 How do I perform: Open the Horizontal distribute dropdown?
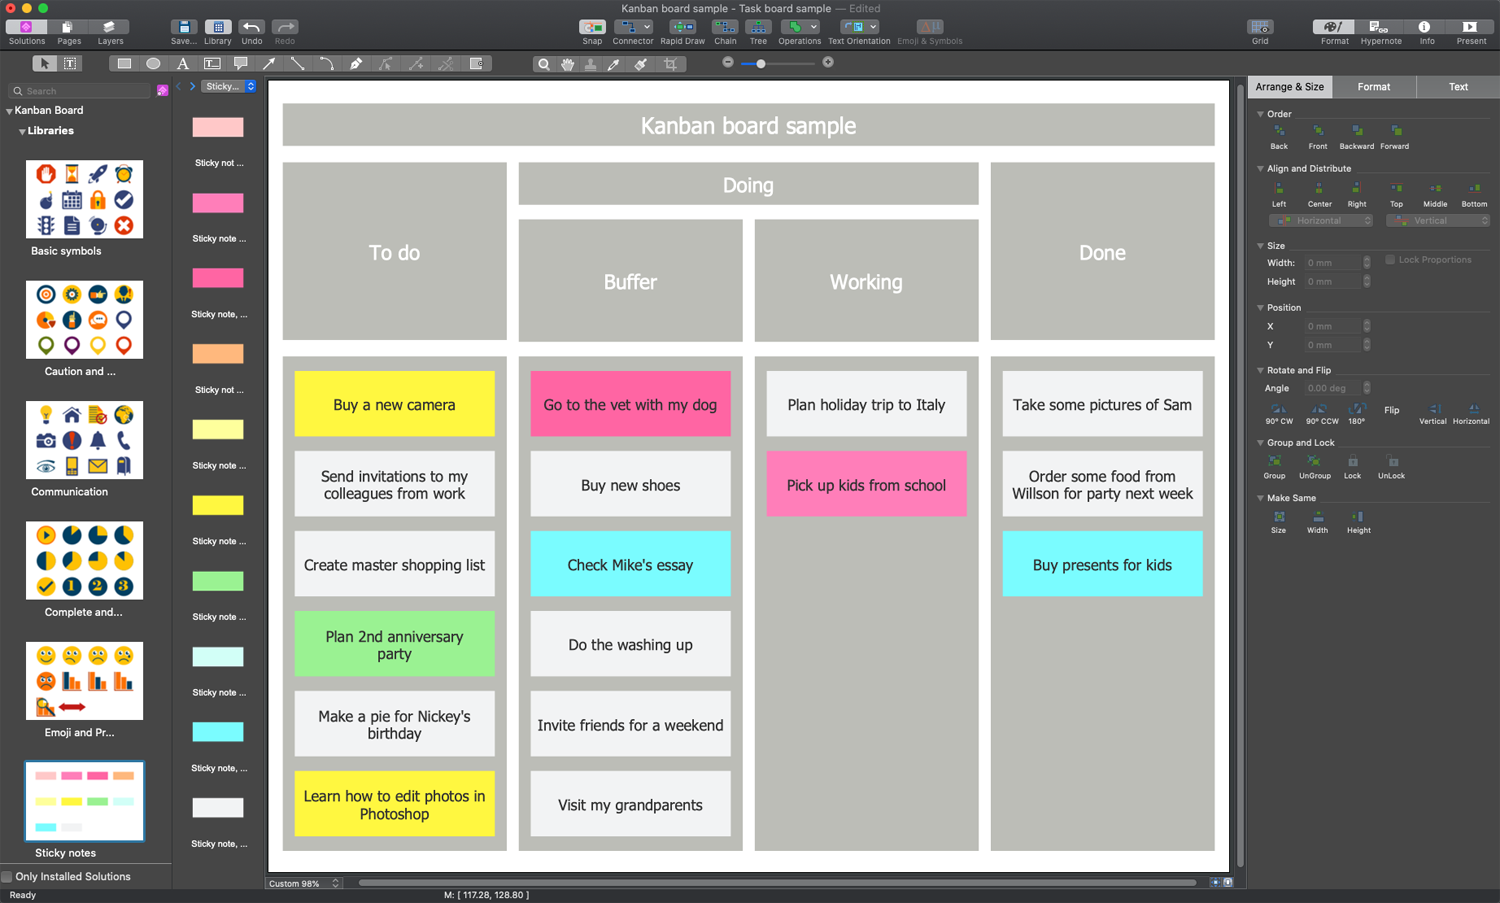pyautogui.click(x=1321, y=221)
